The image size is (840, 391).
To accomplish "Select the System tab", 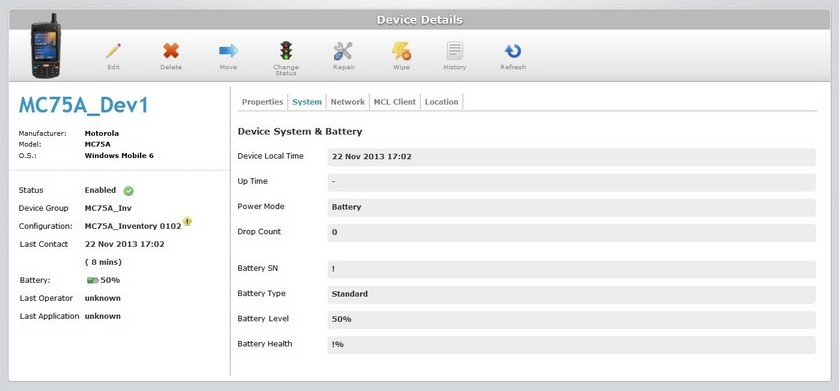I will (x=307, y=102).
